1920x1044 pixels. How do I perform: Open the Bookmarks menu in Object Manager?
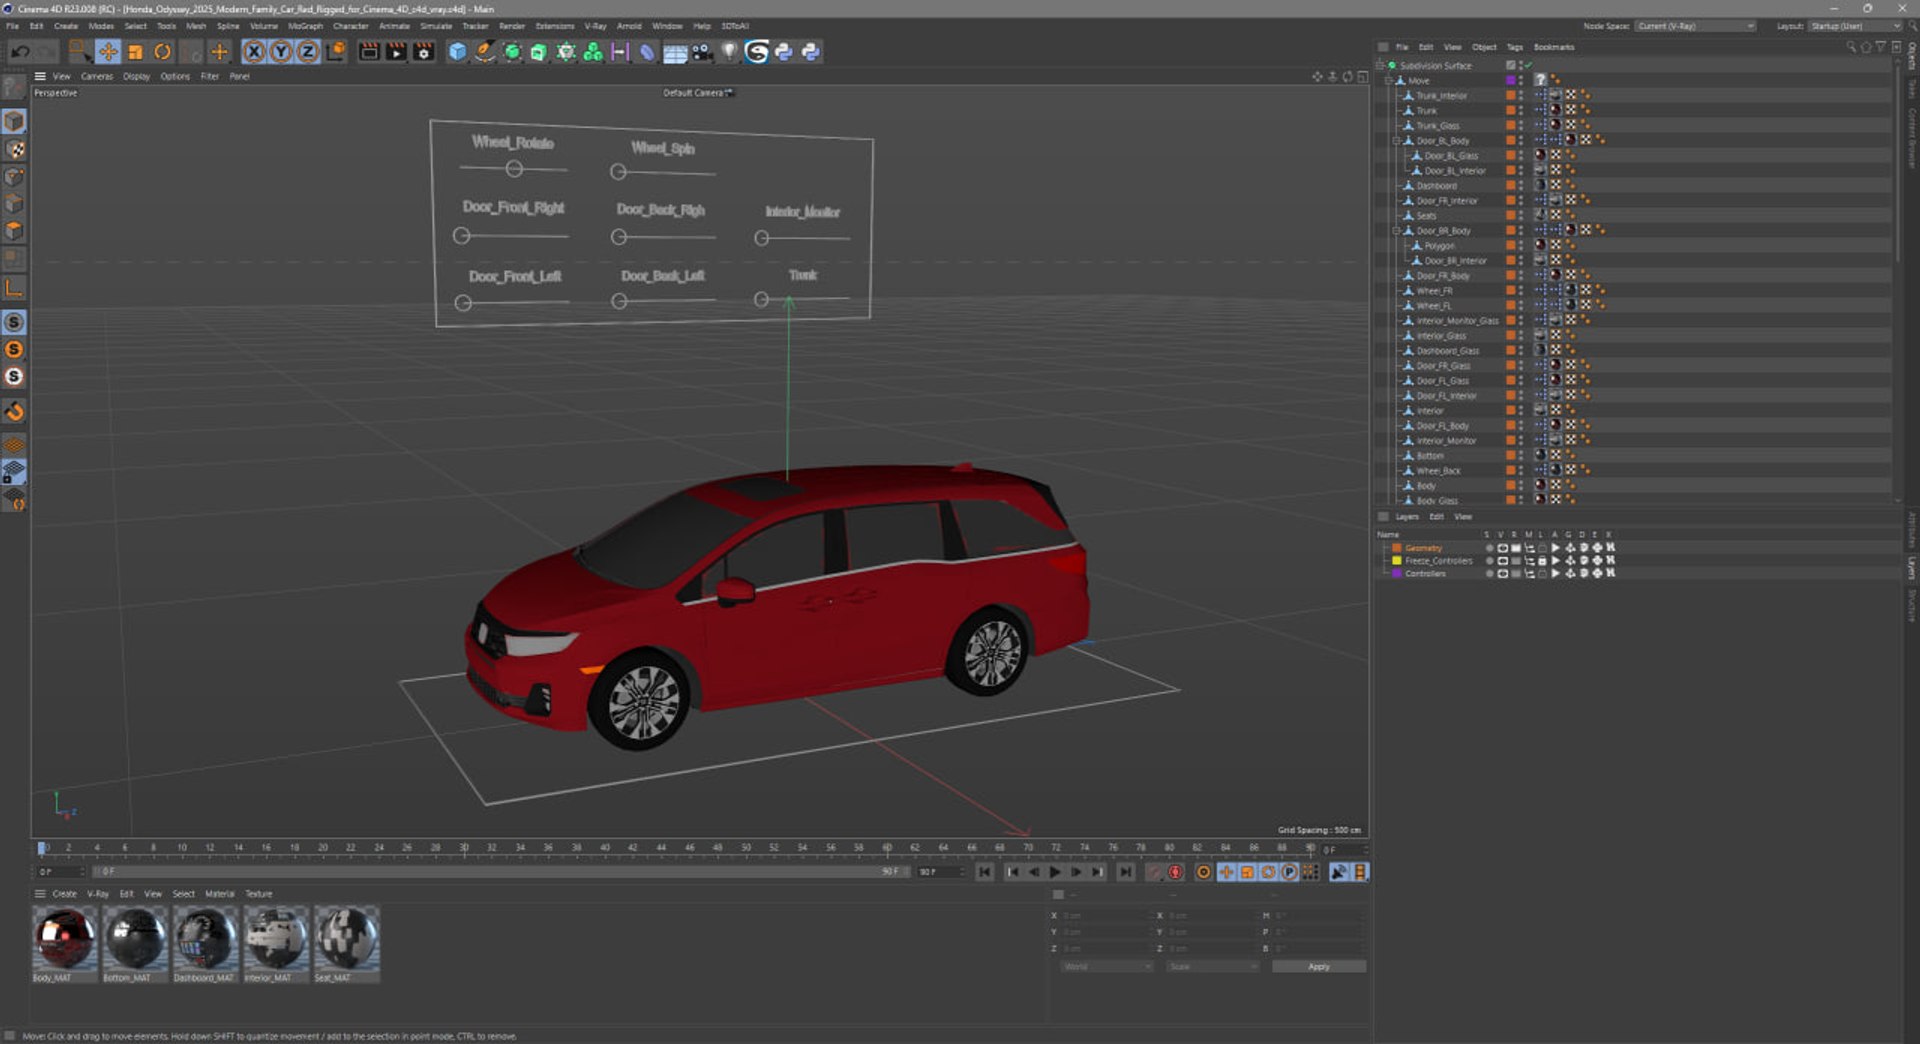(1553, 47)
